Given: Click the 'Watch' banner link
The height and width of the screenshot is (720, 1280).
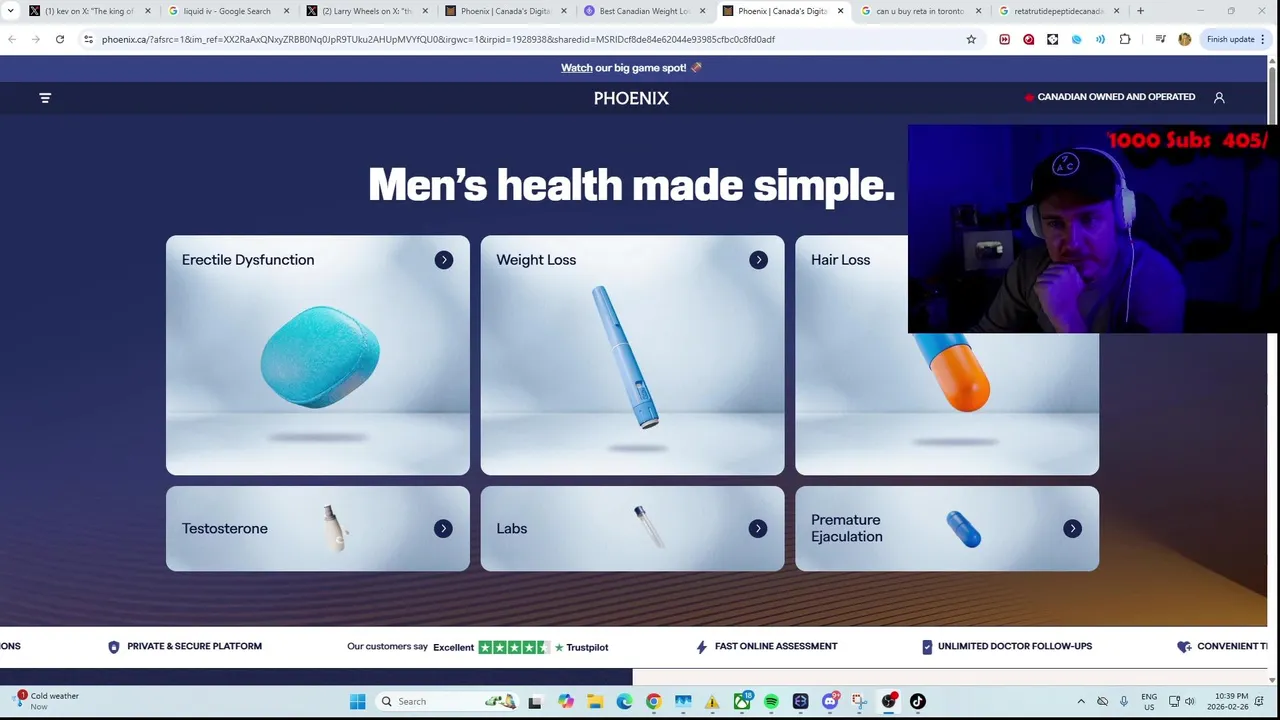Looking at the screenshot, I should pos(576,68).
